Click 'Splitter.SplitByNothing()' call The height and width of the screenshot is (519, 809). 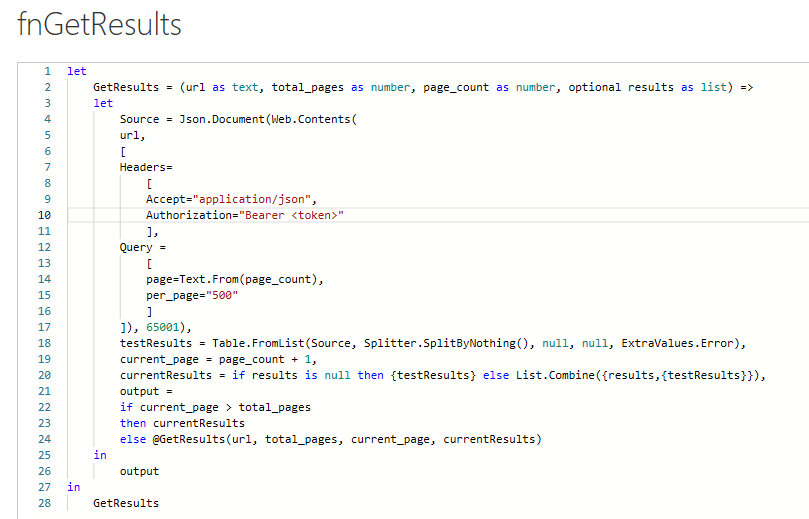pos(449,343)
